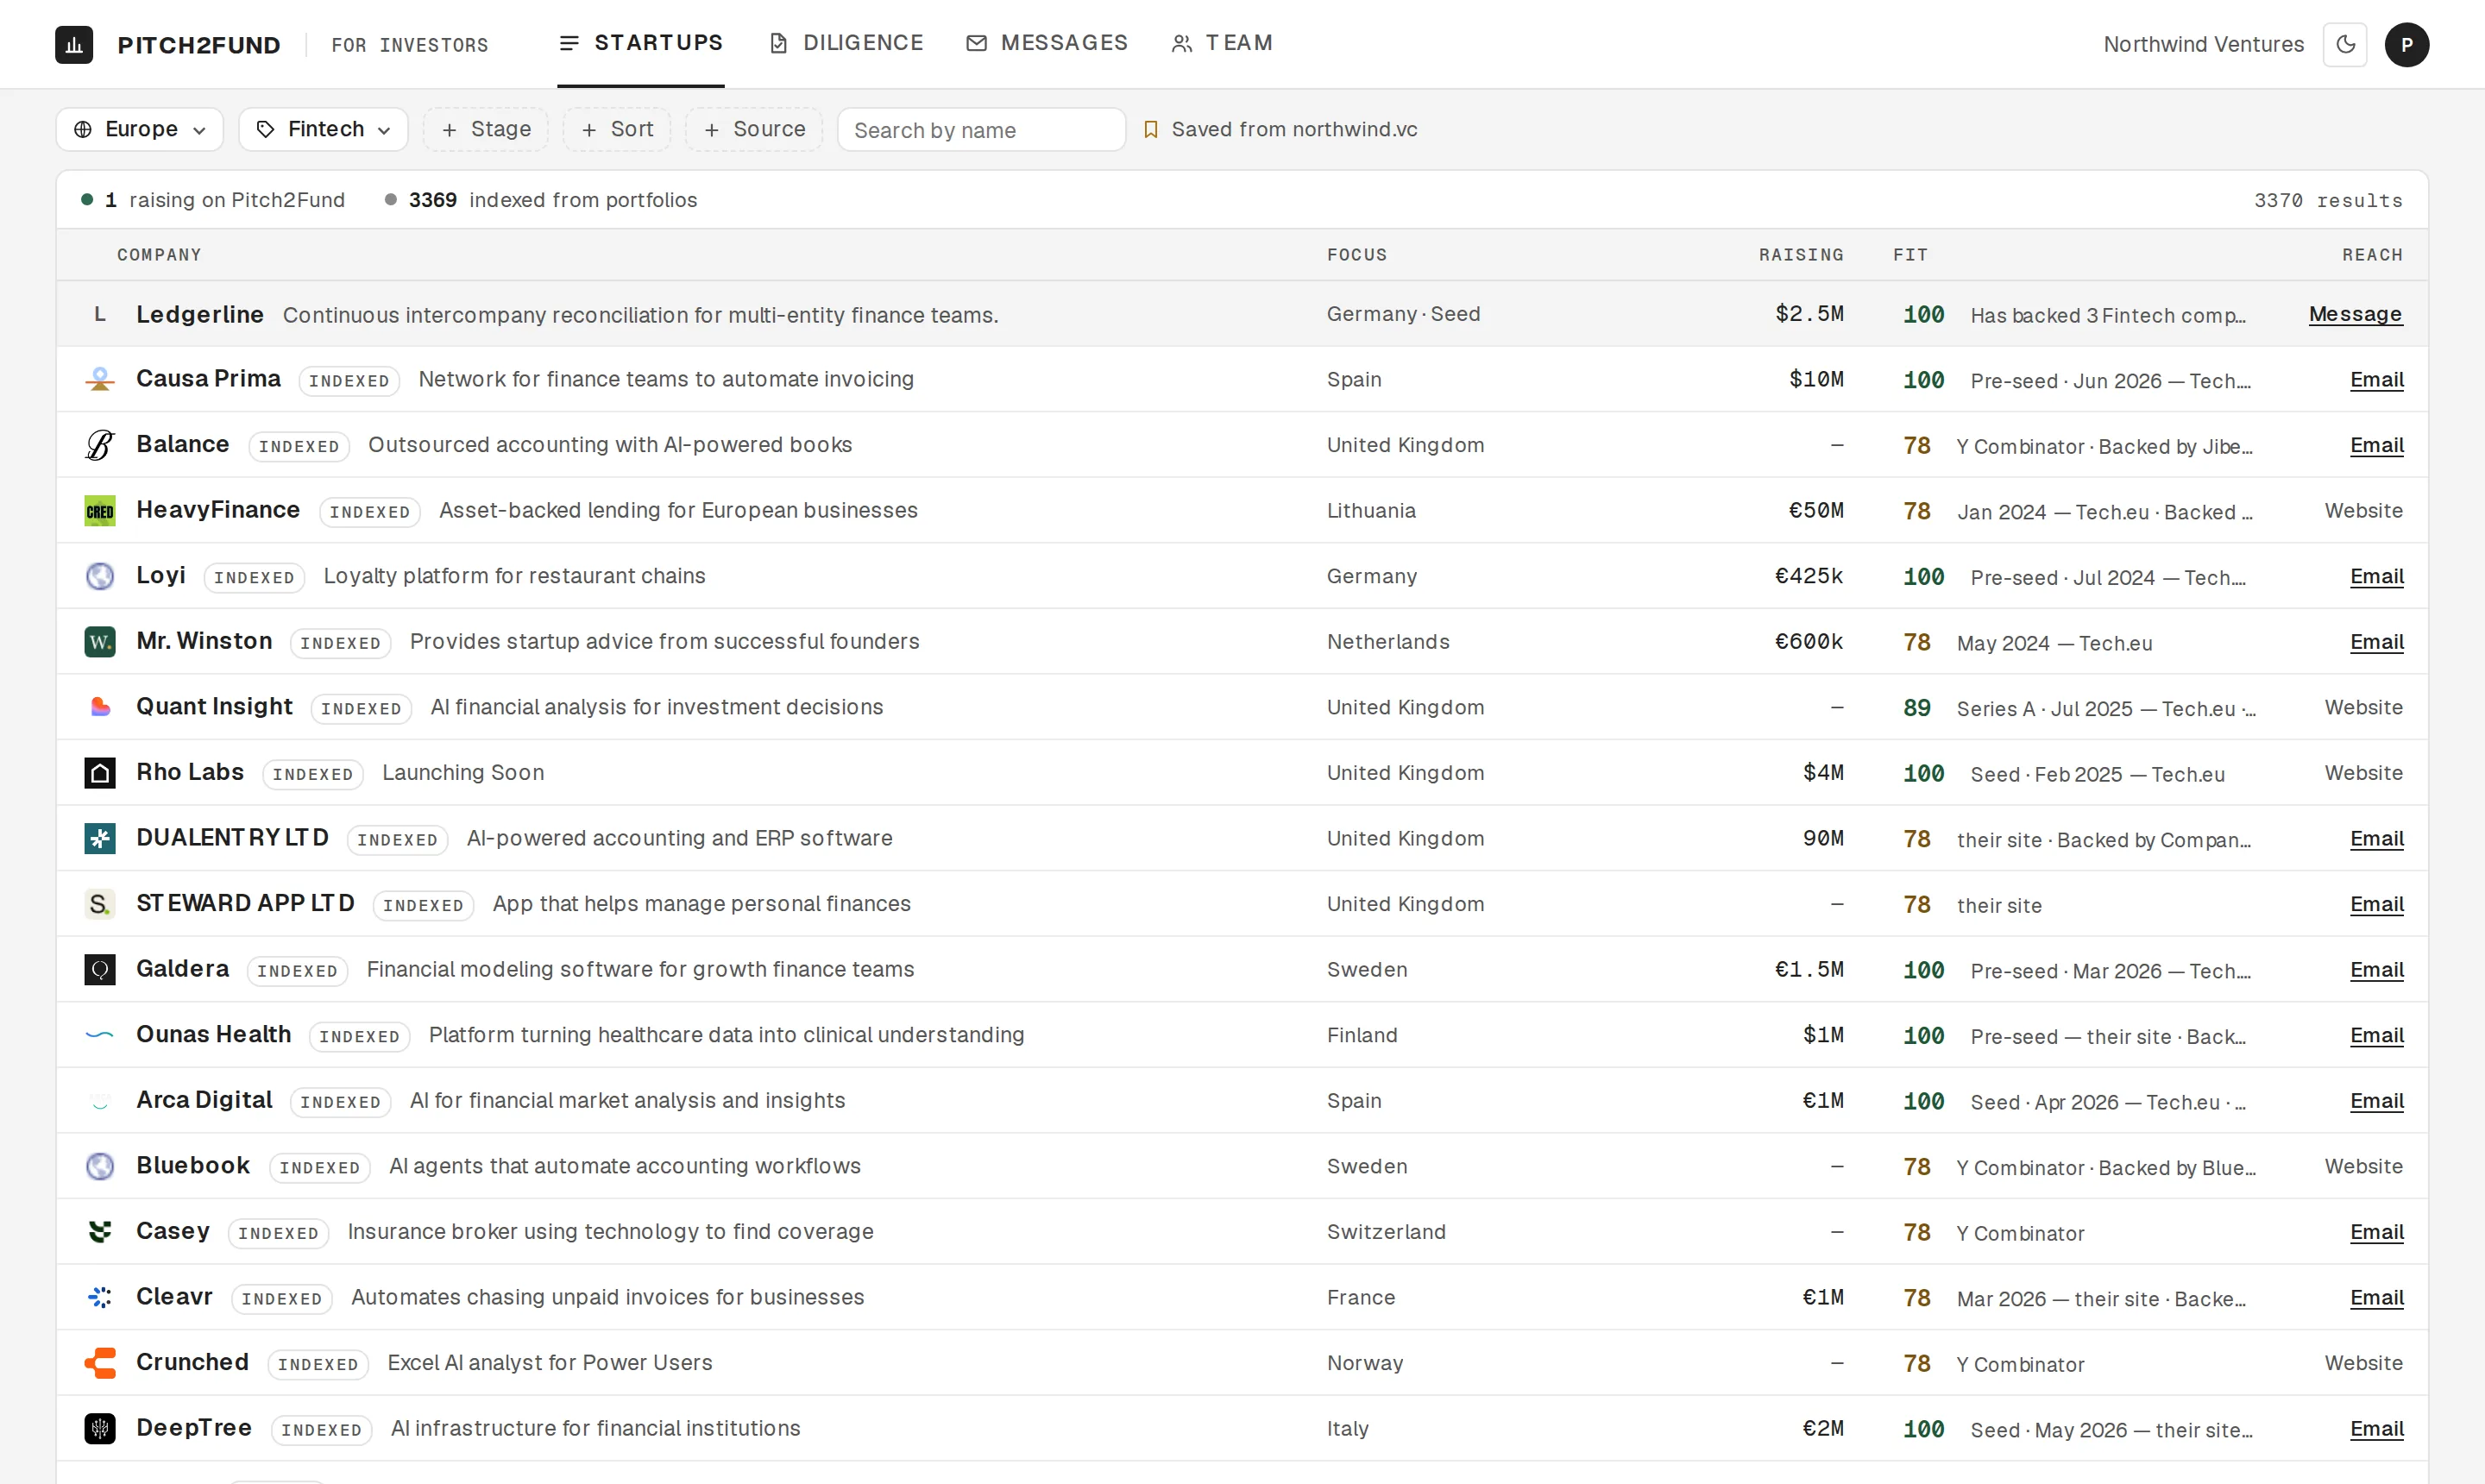
Task: Click the Quant Insight logo icon
Action: coord(100,707)
